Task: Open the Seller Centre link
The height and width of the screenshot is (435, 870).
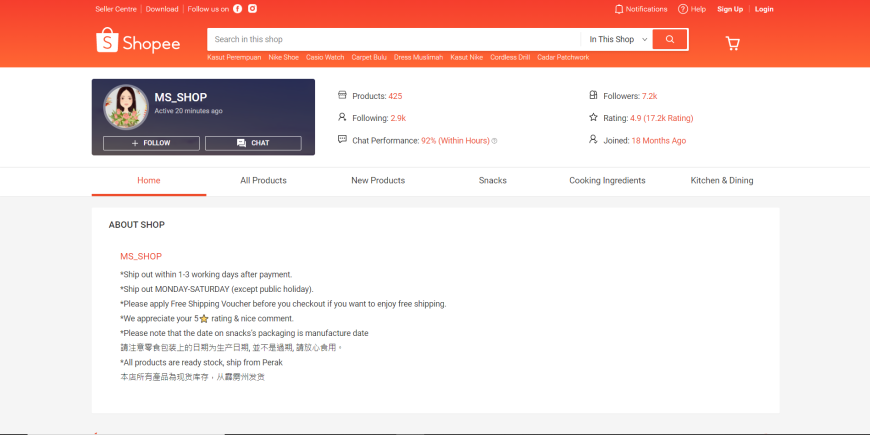Action: (x=116, y=9)
